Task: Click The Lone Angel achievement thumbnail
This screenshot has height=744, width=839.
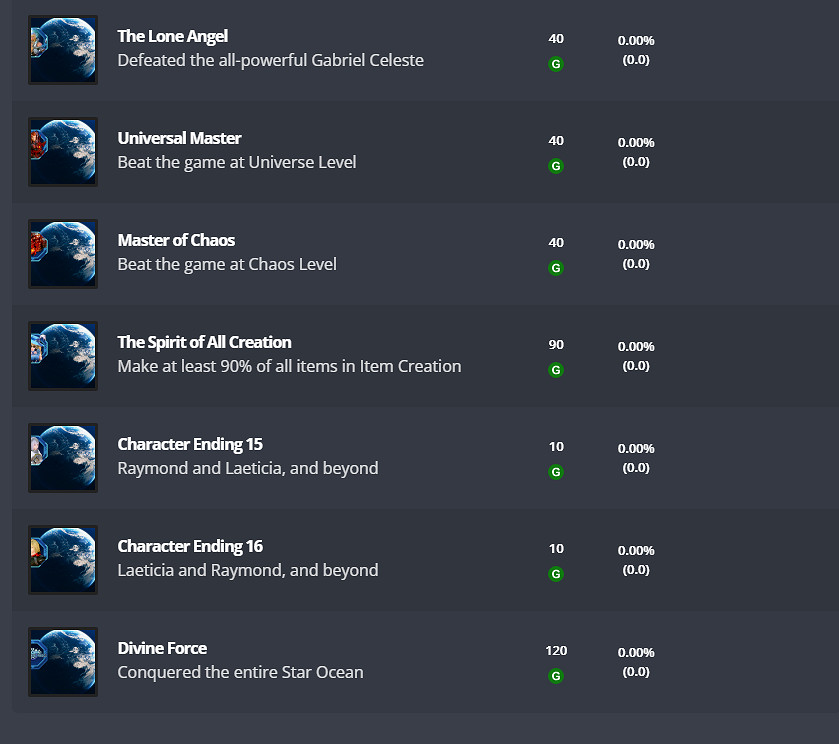Action: click(x=63, y=50)
